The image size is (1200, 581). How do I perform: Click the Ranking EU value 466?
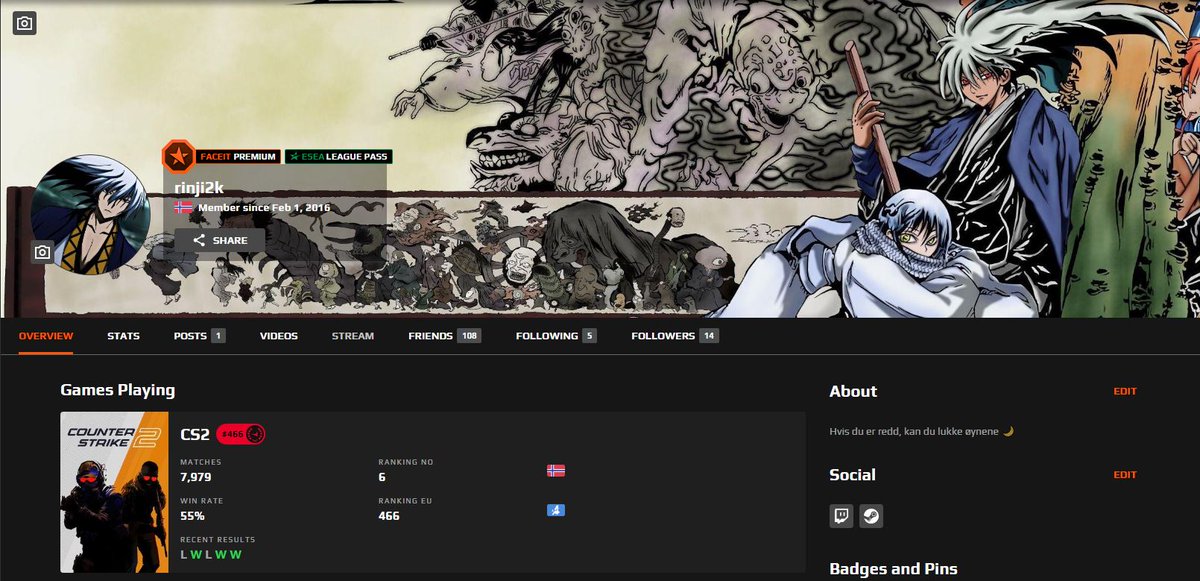(389, 516)
